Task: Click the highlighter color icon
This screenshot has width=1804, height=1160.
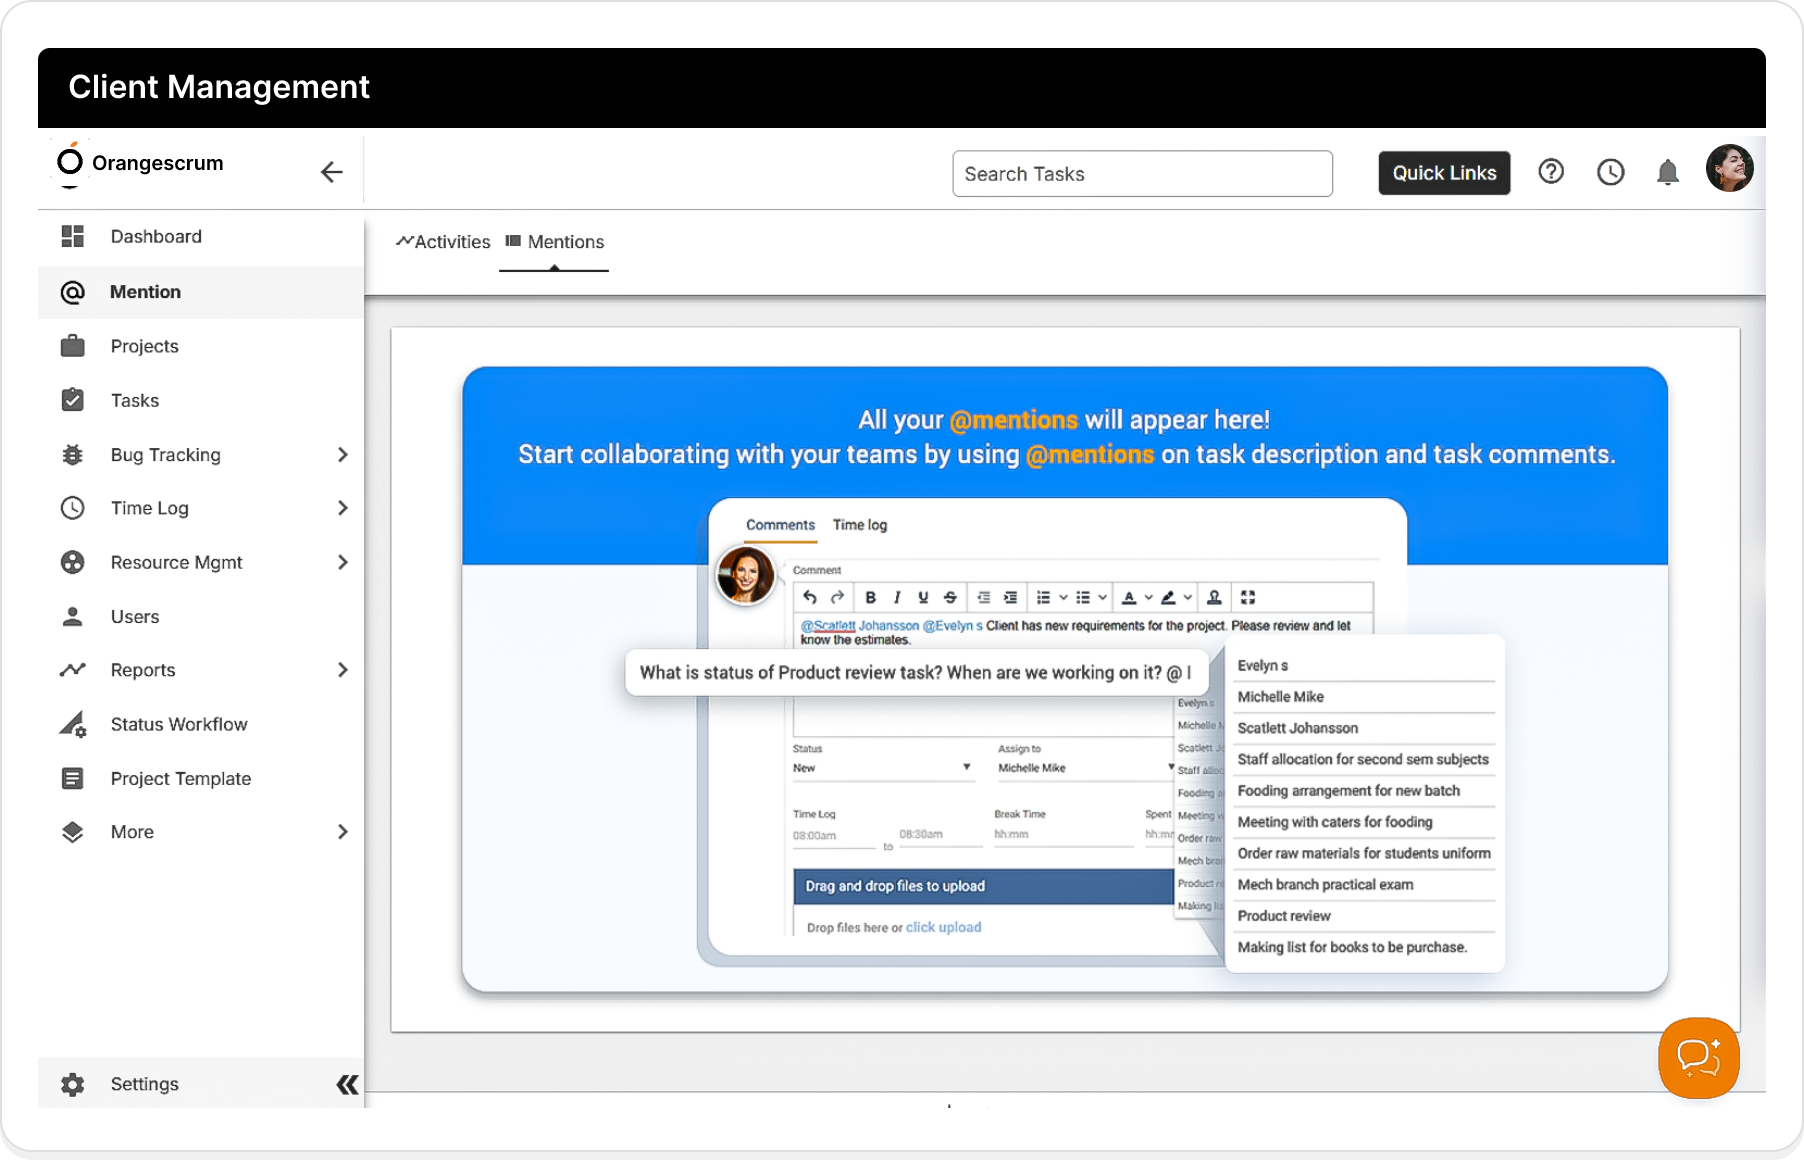Action: (x=1168, y=597)
